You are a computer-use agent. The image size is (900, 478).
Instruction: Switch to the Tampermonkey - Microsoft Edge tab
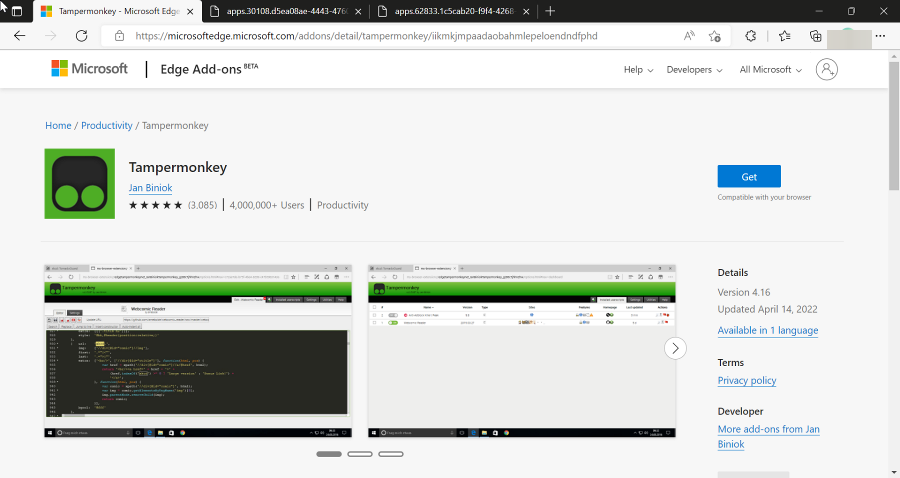(x=118, y=11)
